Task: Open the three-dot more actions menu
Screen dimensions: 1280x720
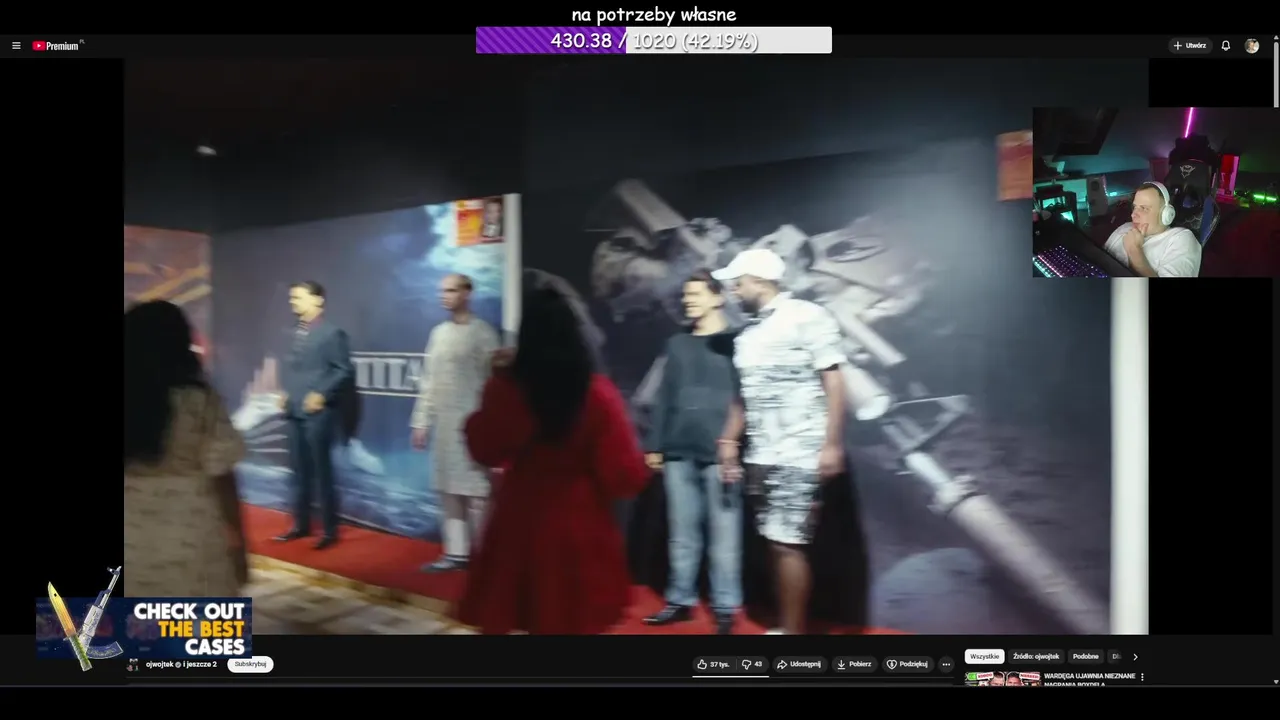Action: click(946, 664)
